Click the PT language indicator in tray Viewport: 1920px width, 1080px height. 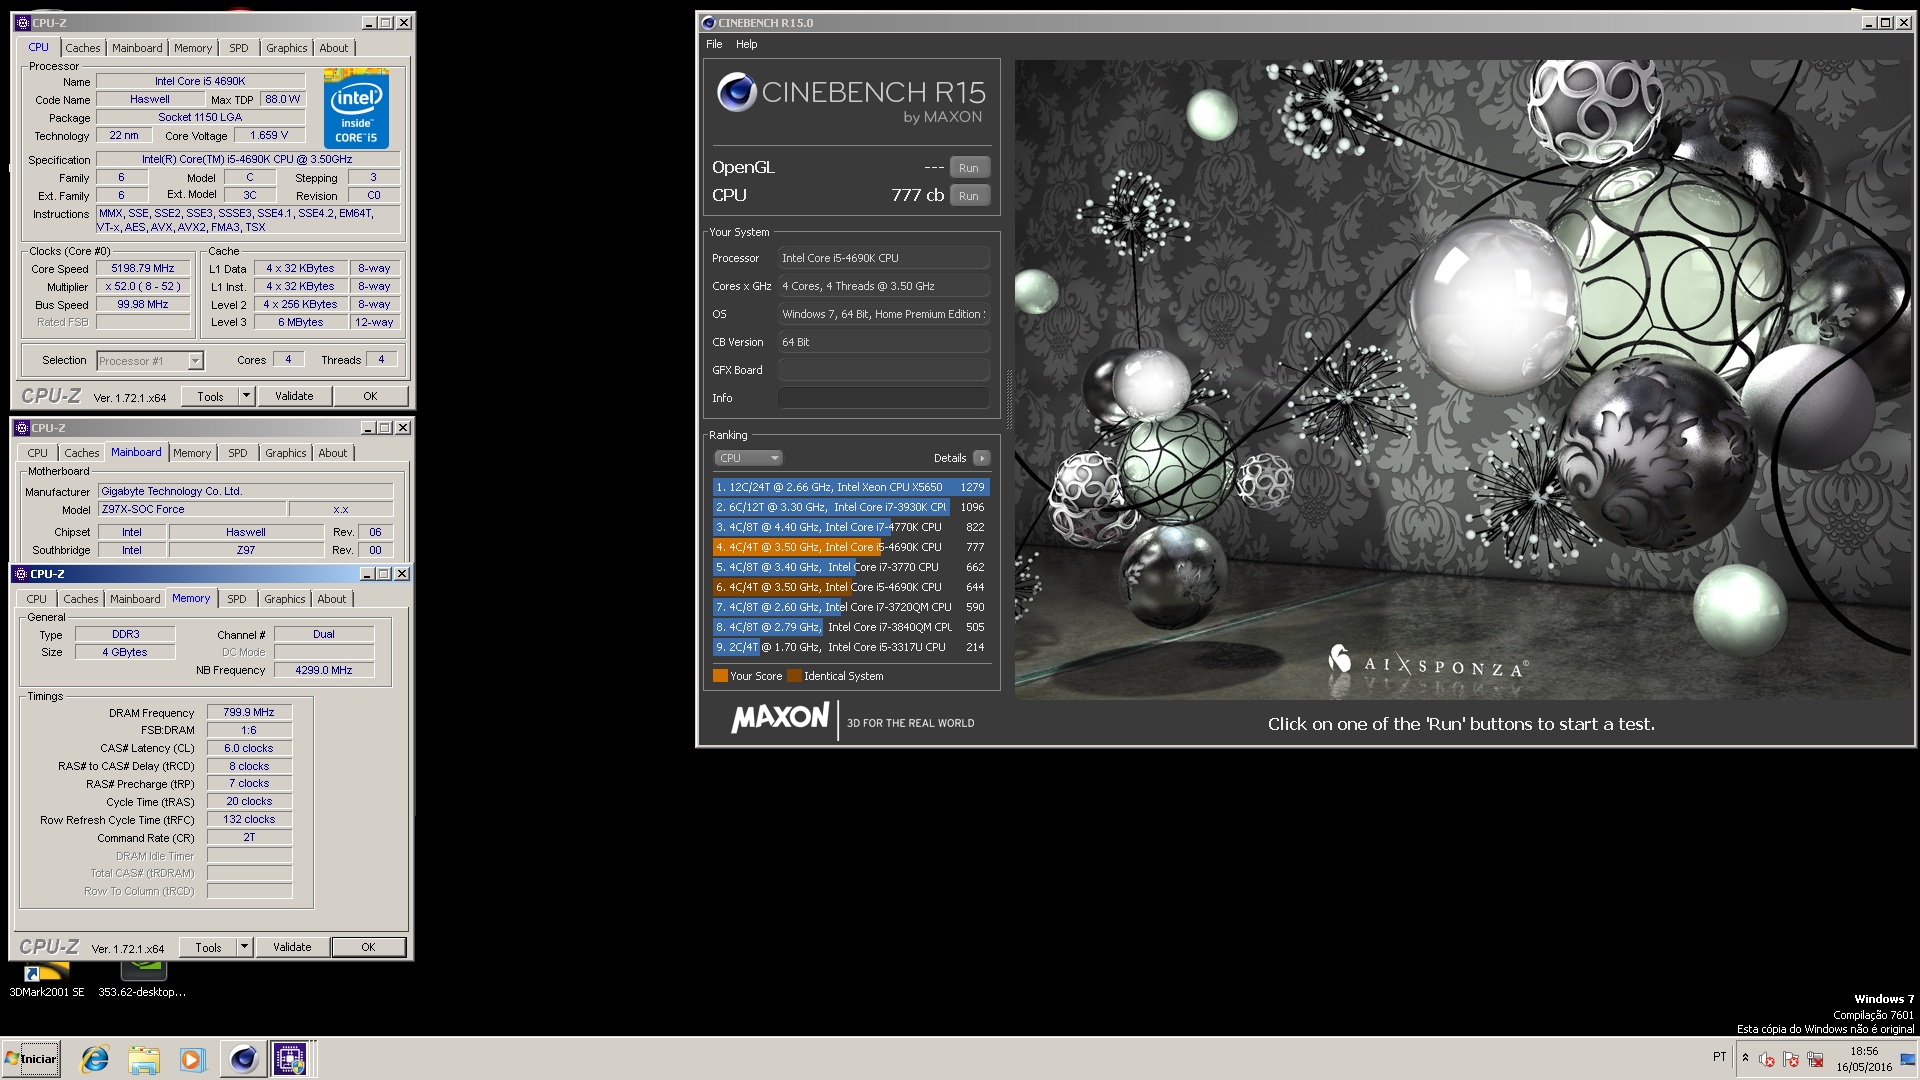click(x=1719, y=1057)
